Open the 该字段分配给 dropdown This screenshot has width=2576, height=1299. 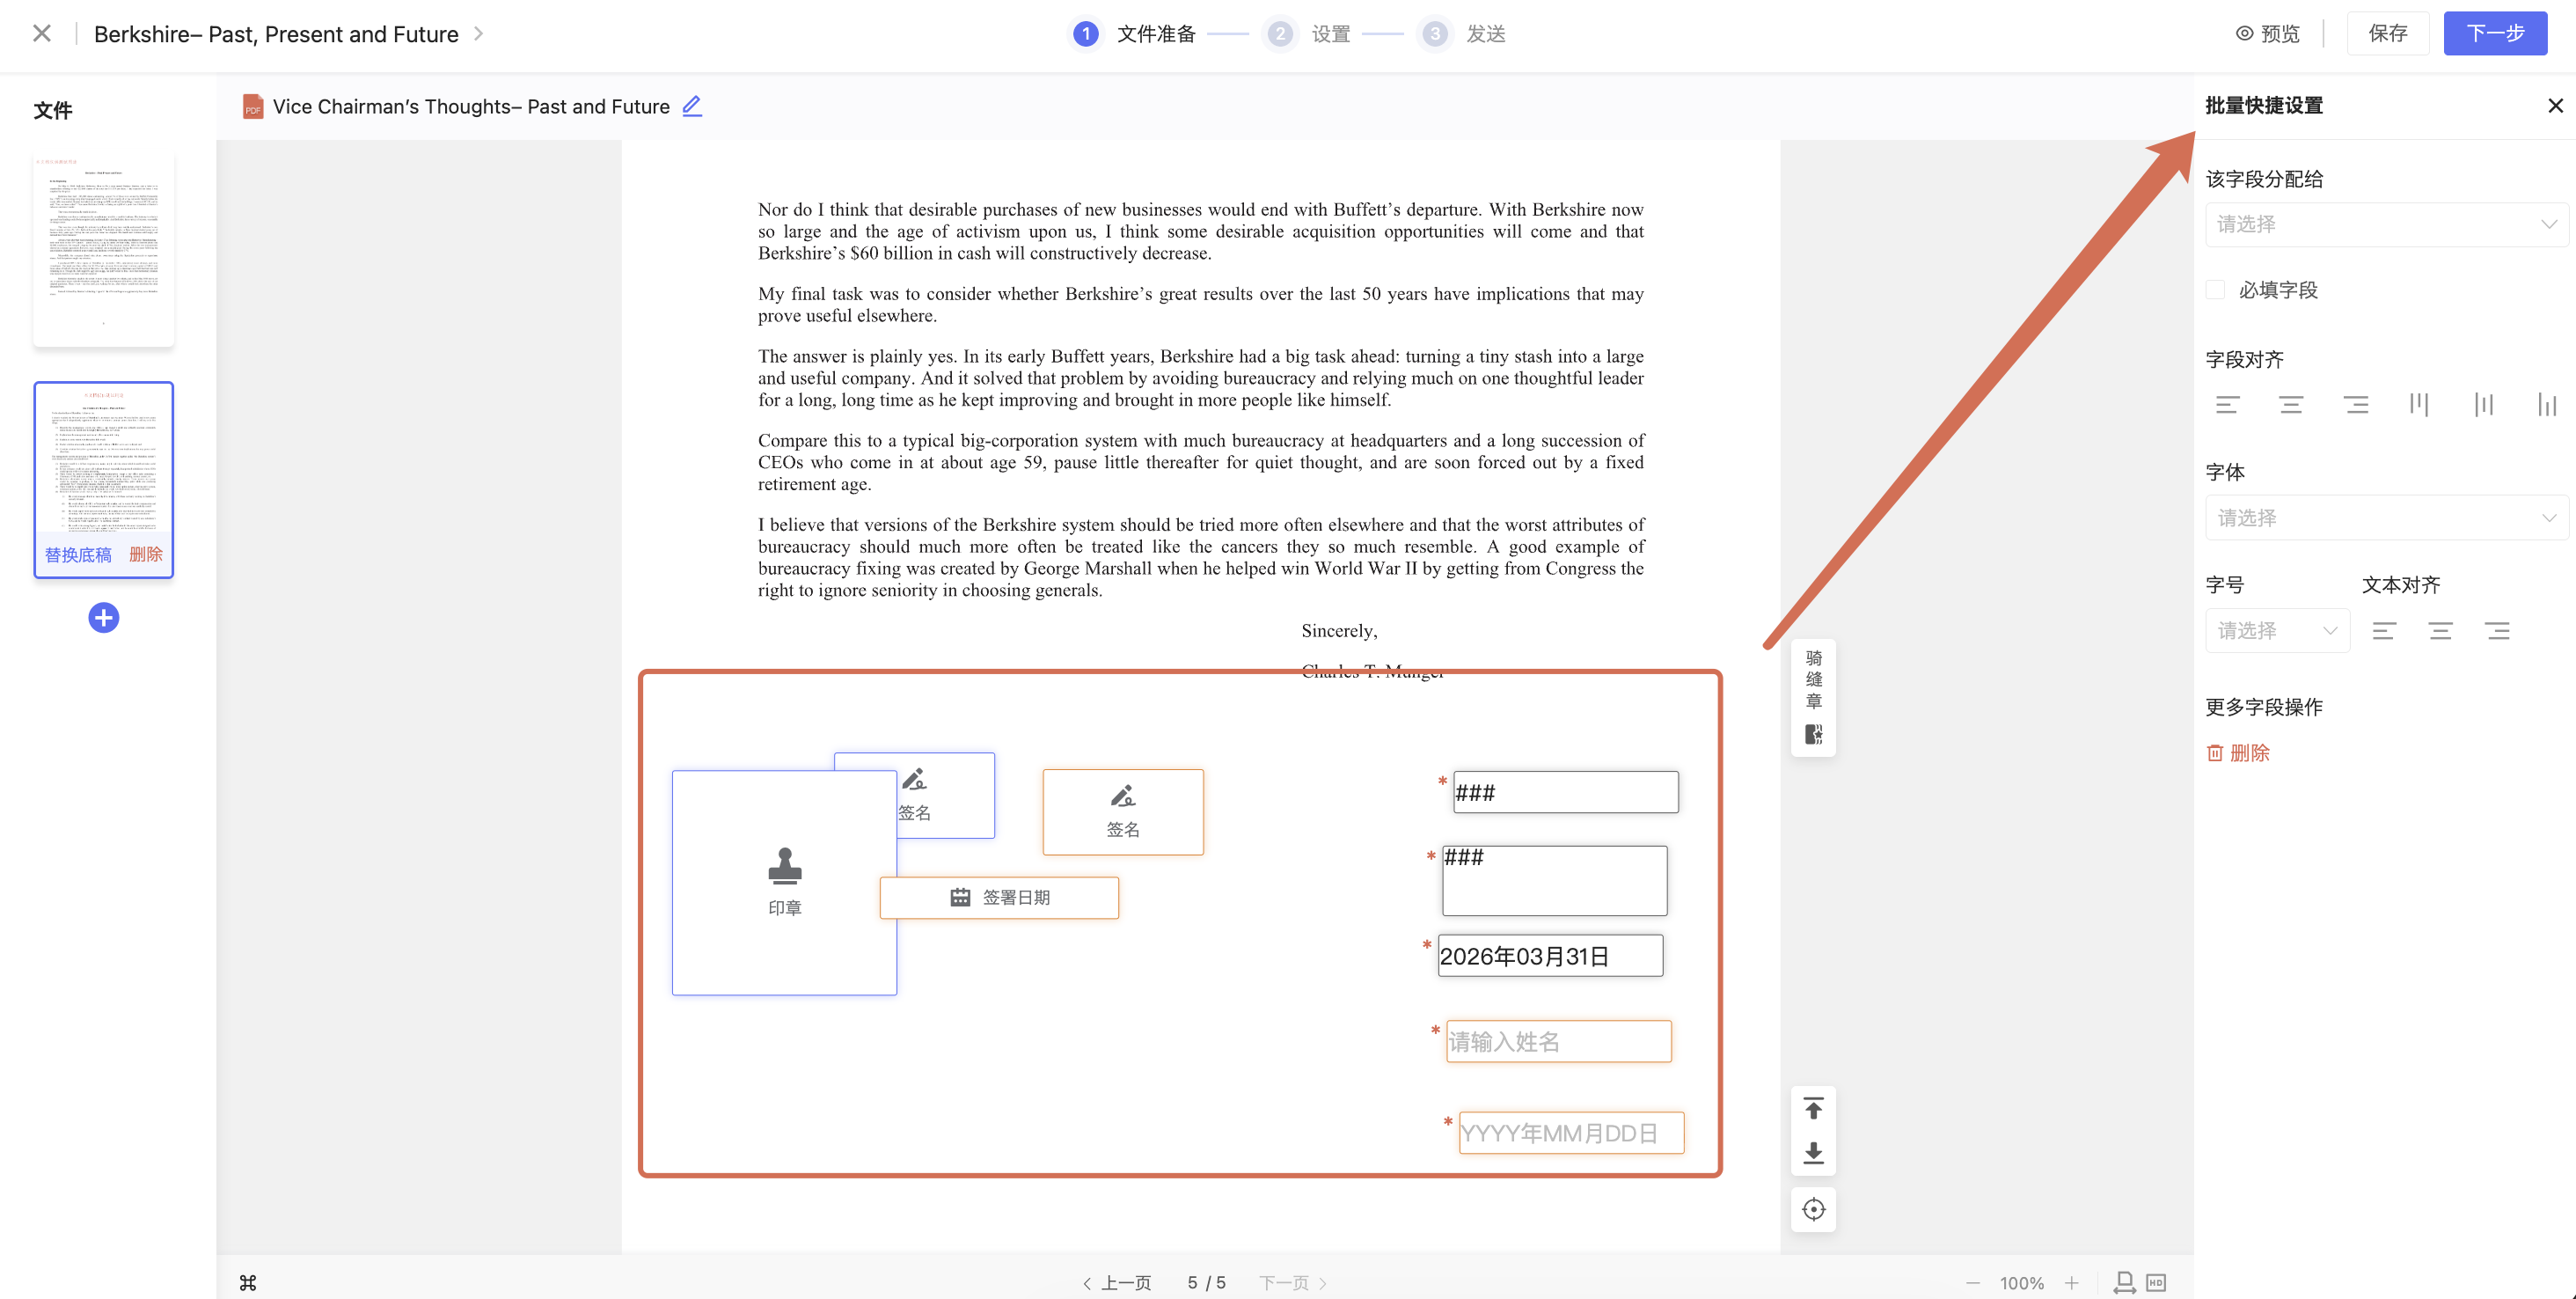2385,225
